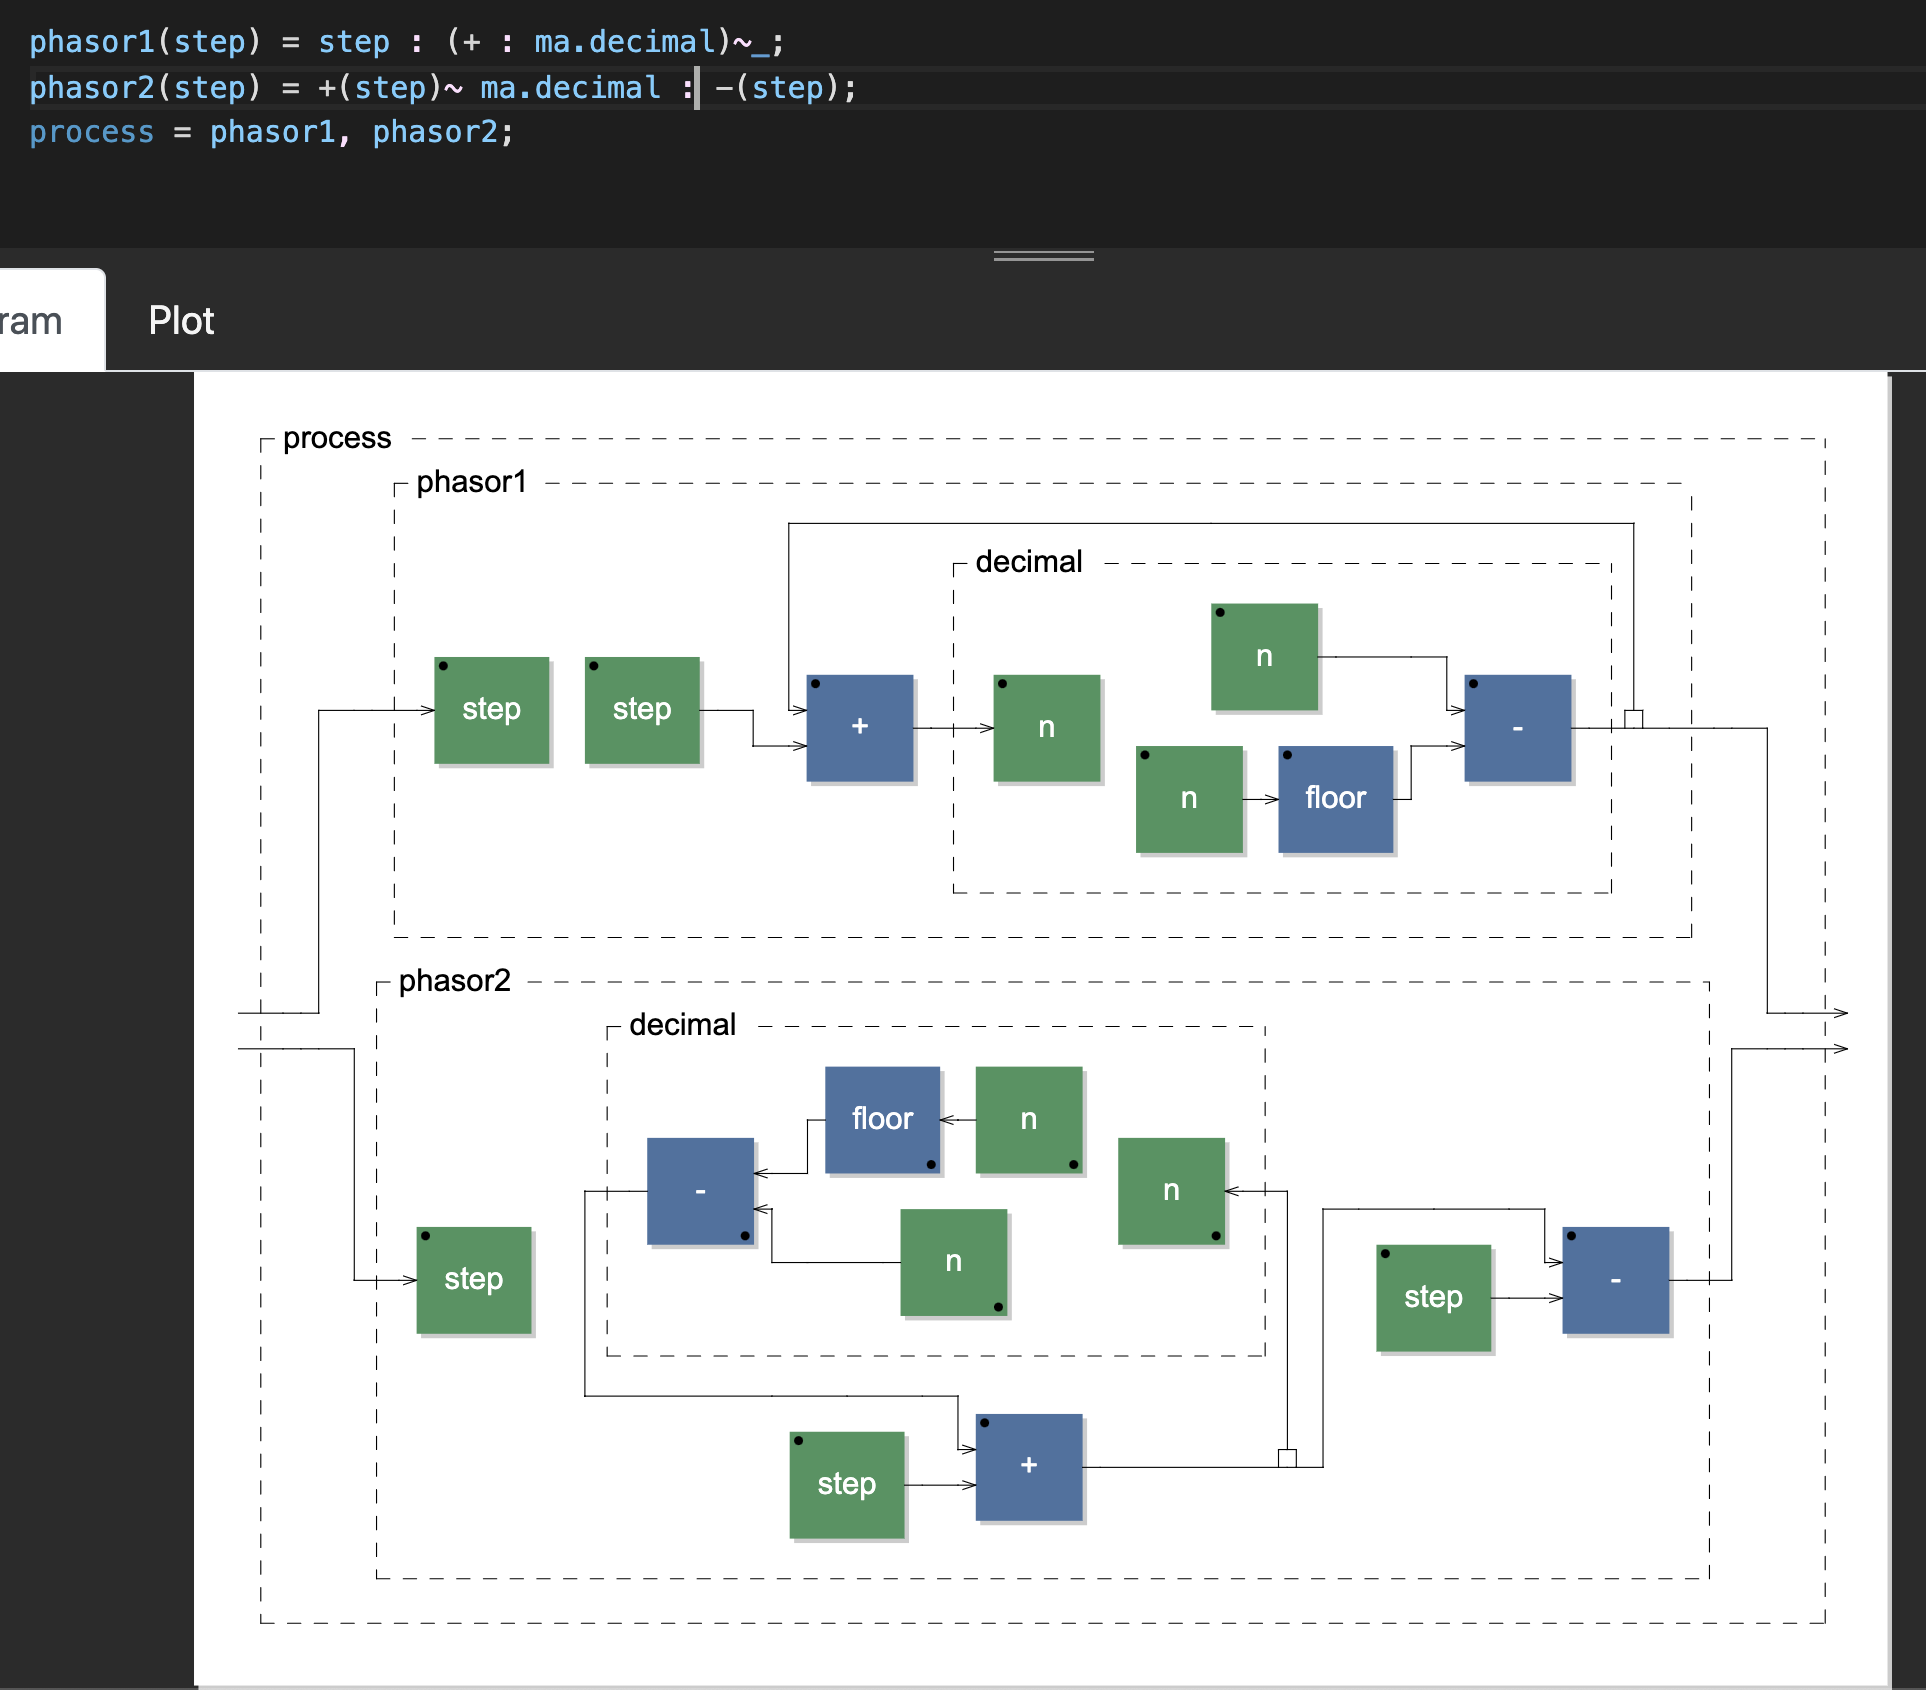The width and height of the screenshot is (1926, 1690).
Task: Click the minus block inside phasor1 decimal
Action: pyautogui.click(x=1517, y=727)
